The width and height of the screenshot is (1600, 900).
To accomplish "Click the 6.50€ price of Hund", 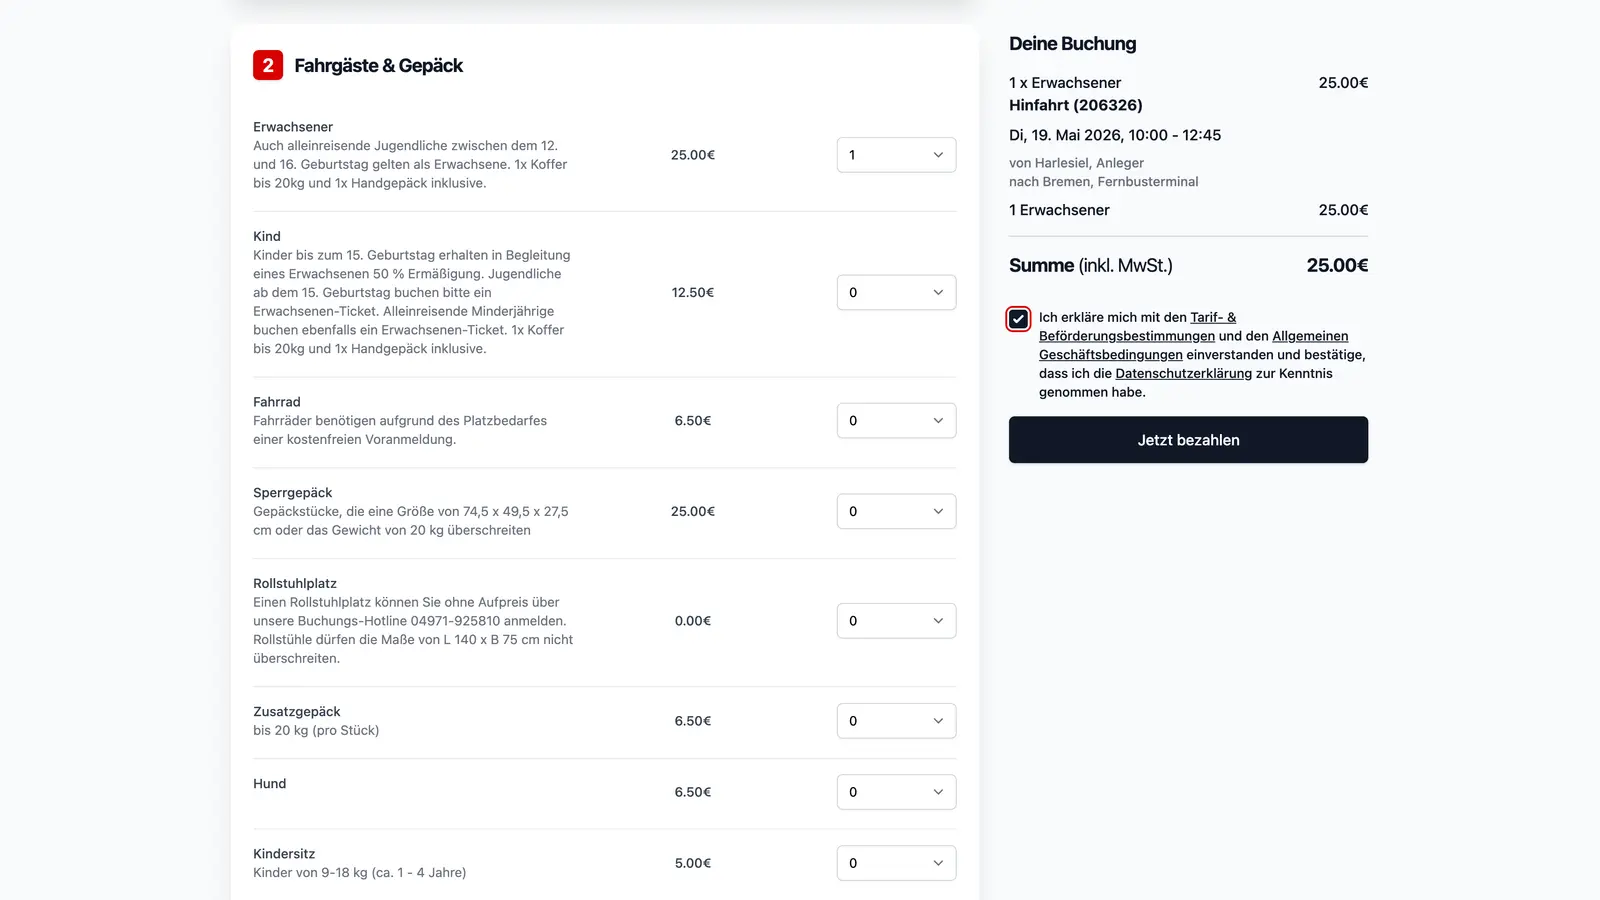I will click(693, 792).
